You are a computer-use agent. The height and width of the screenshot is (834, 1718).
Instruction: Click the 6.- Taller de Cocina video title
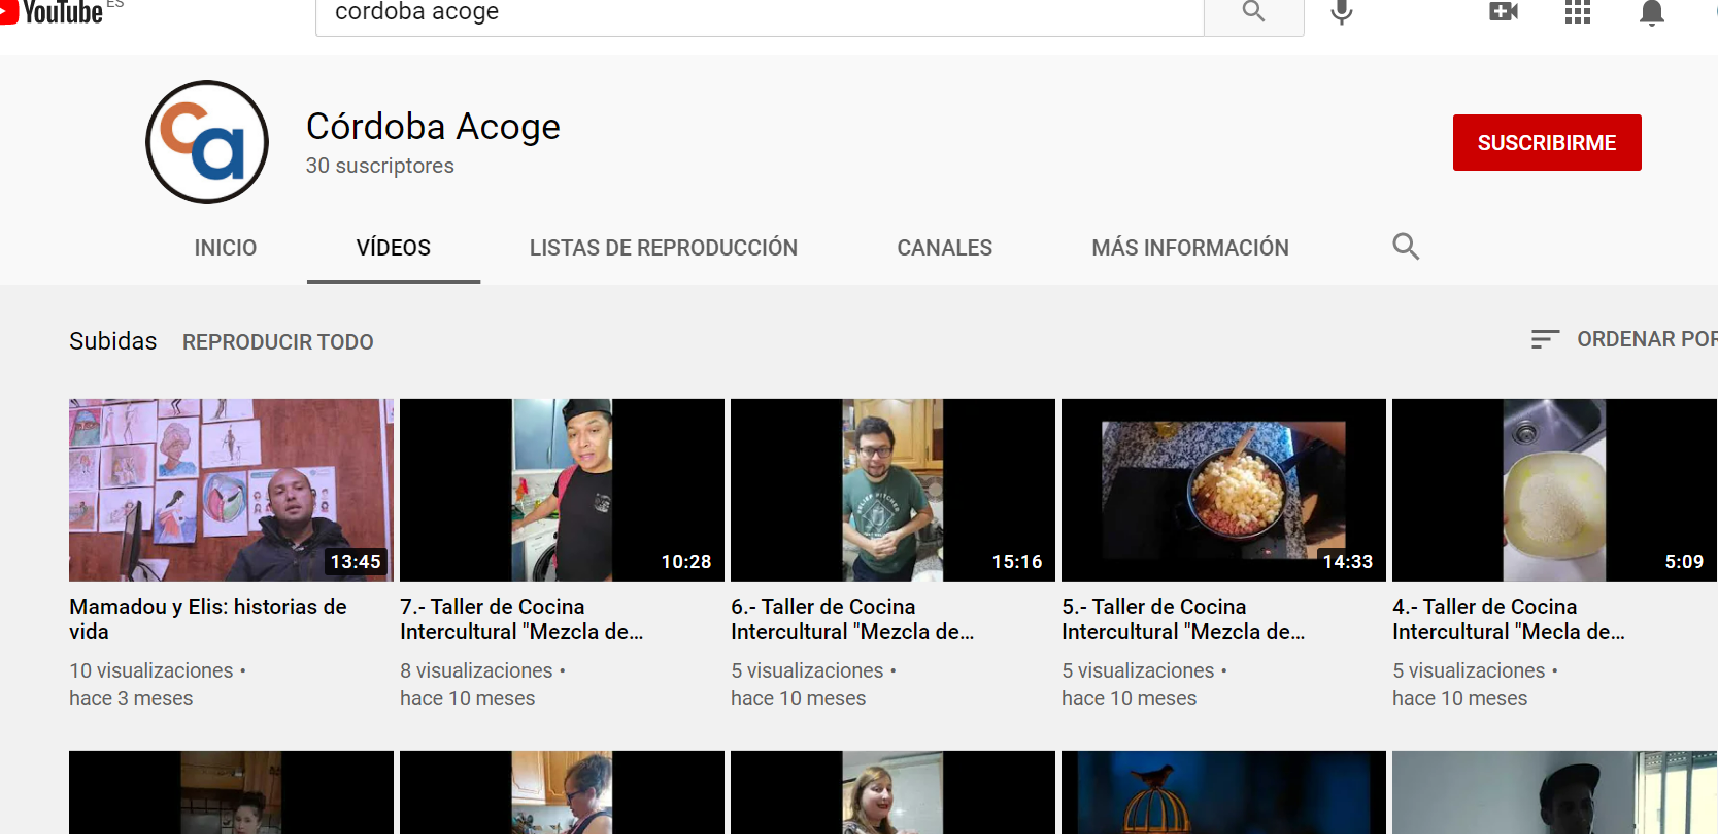(x=851, y=619)
